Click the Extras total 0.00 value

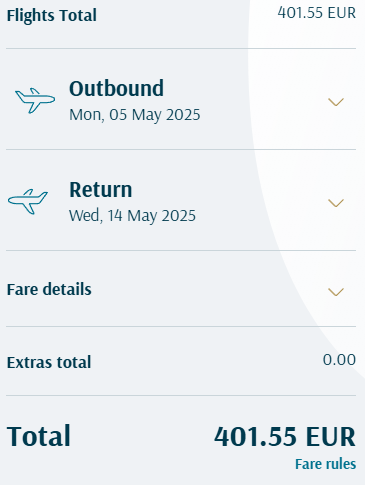339,360
